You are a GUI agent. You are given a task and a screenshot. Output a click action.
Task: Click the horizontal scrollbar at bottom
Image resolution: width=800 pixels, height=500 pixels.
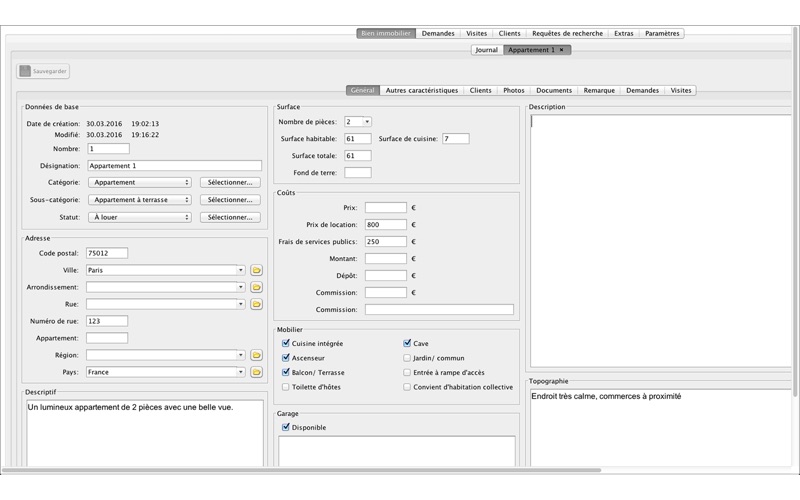(x=302, y=470)
